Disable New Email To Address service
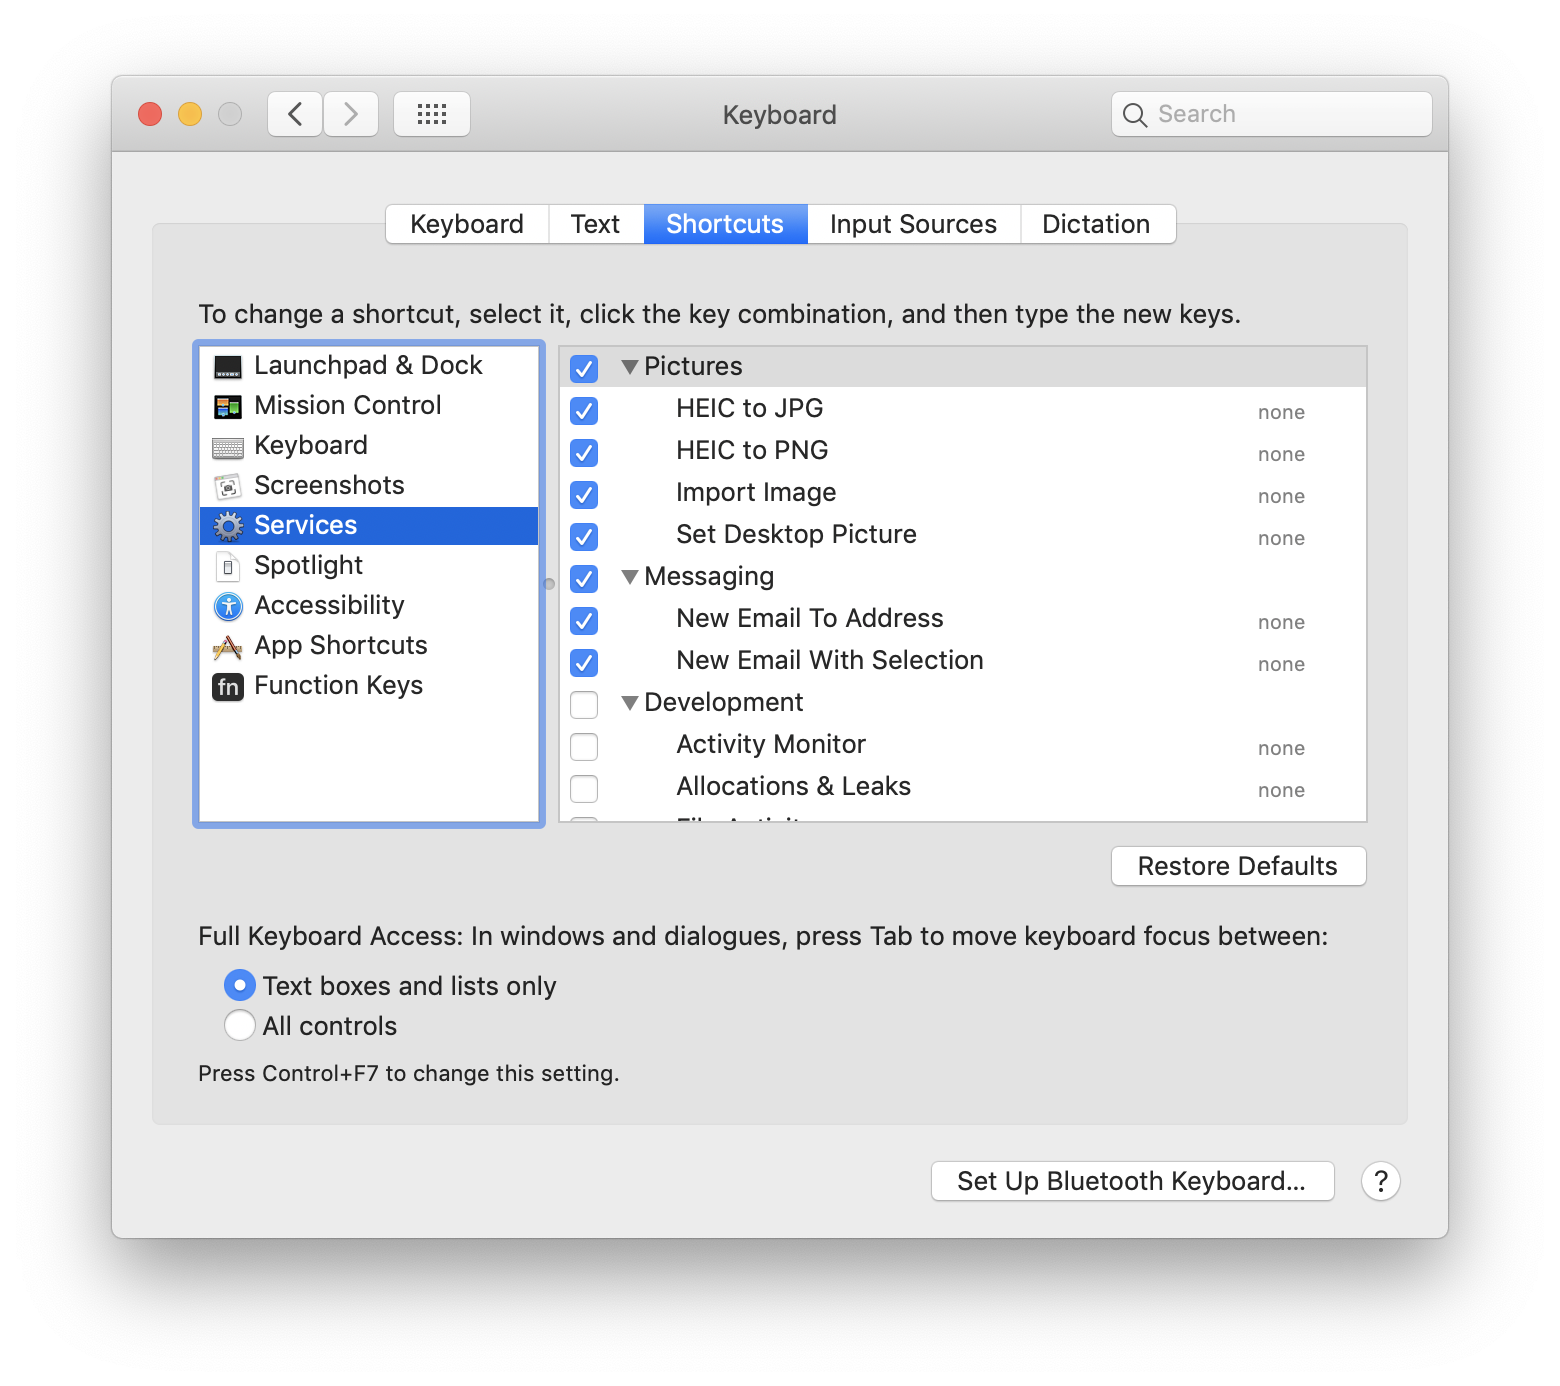1560x1386 pixels. coord(583,621)
